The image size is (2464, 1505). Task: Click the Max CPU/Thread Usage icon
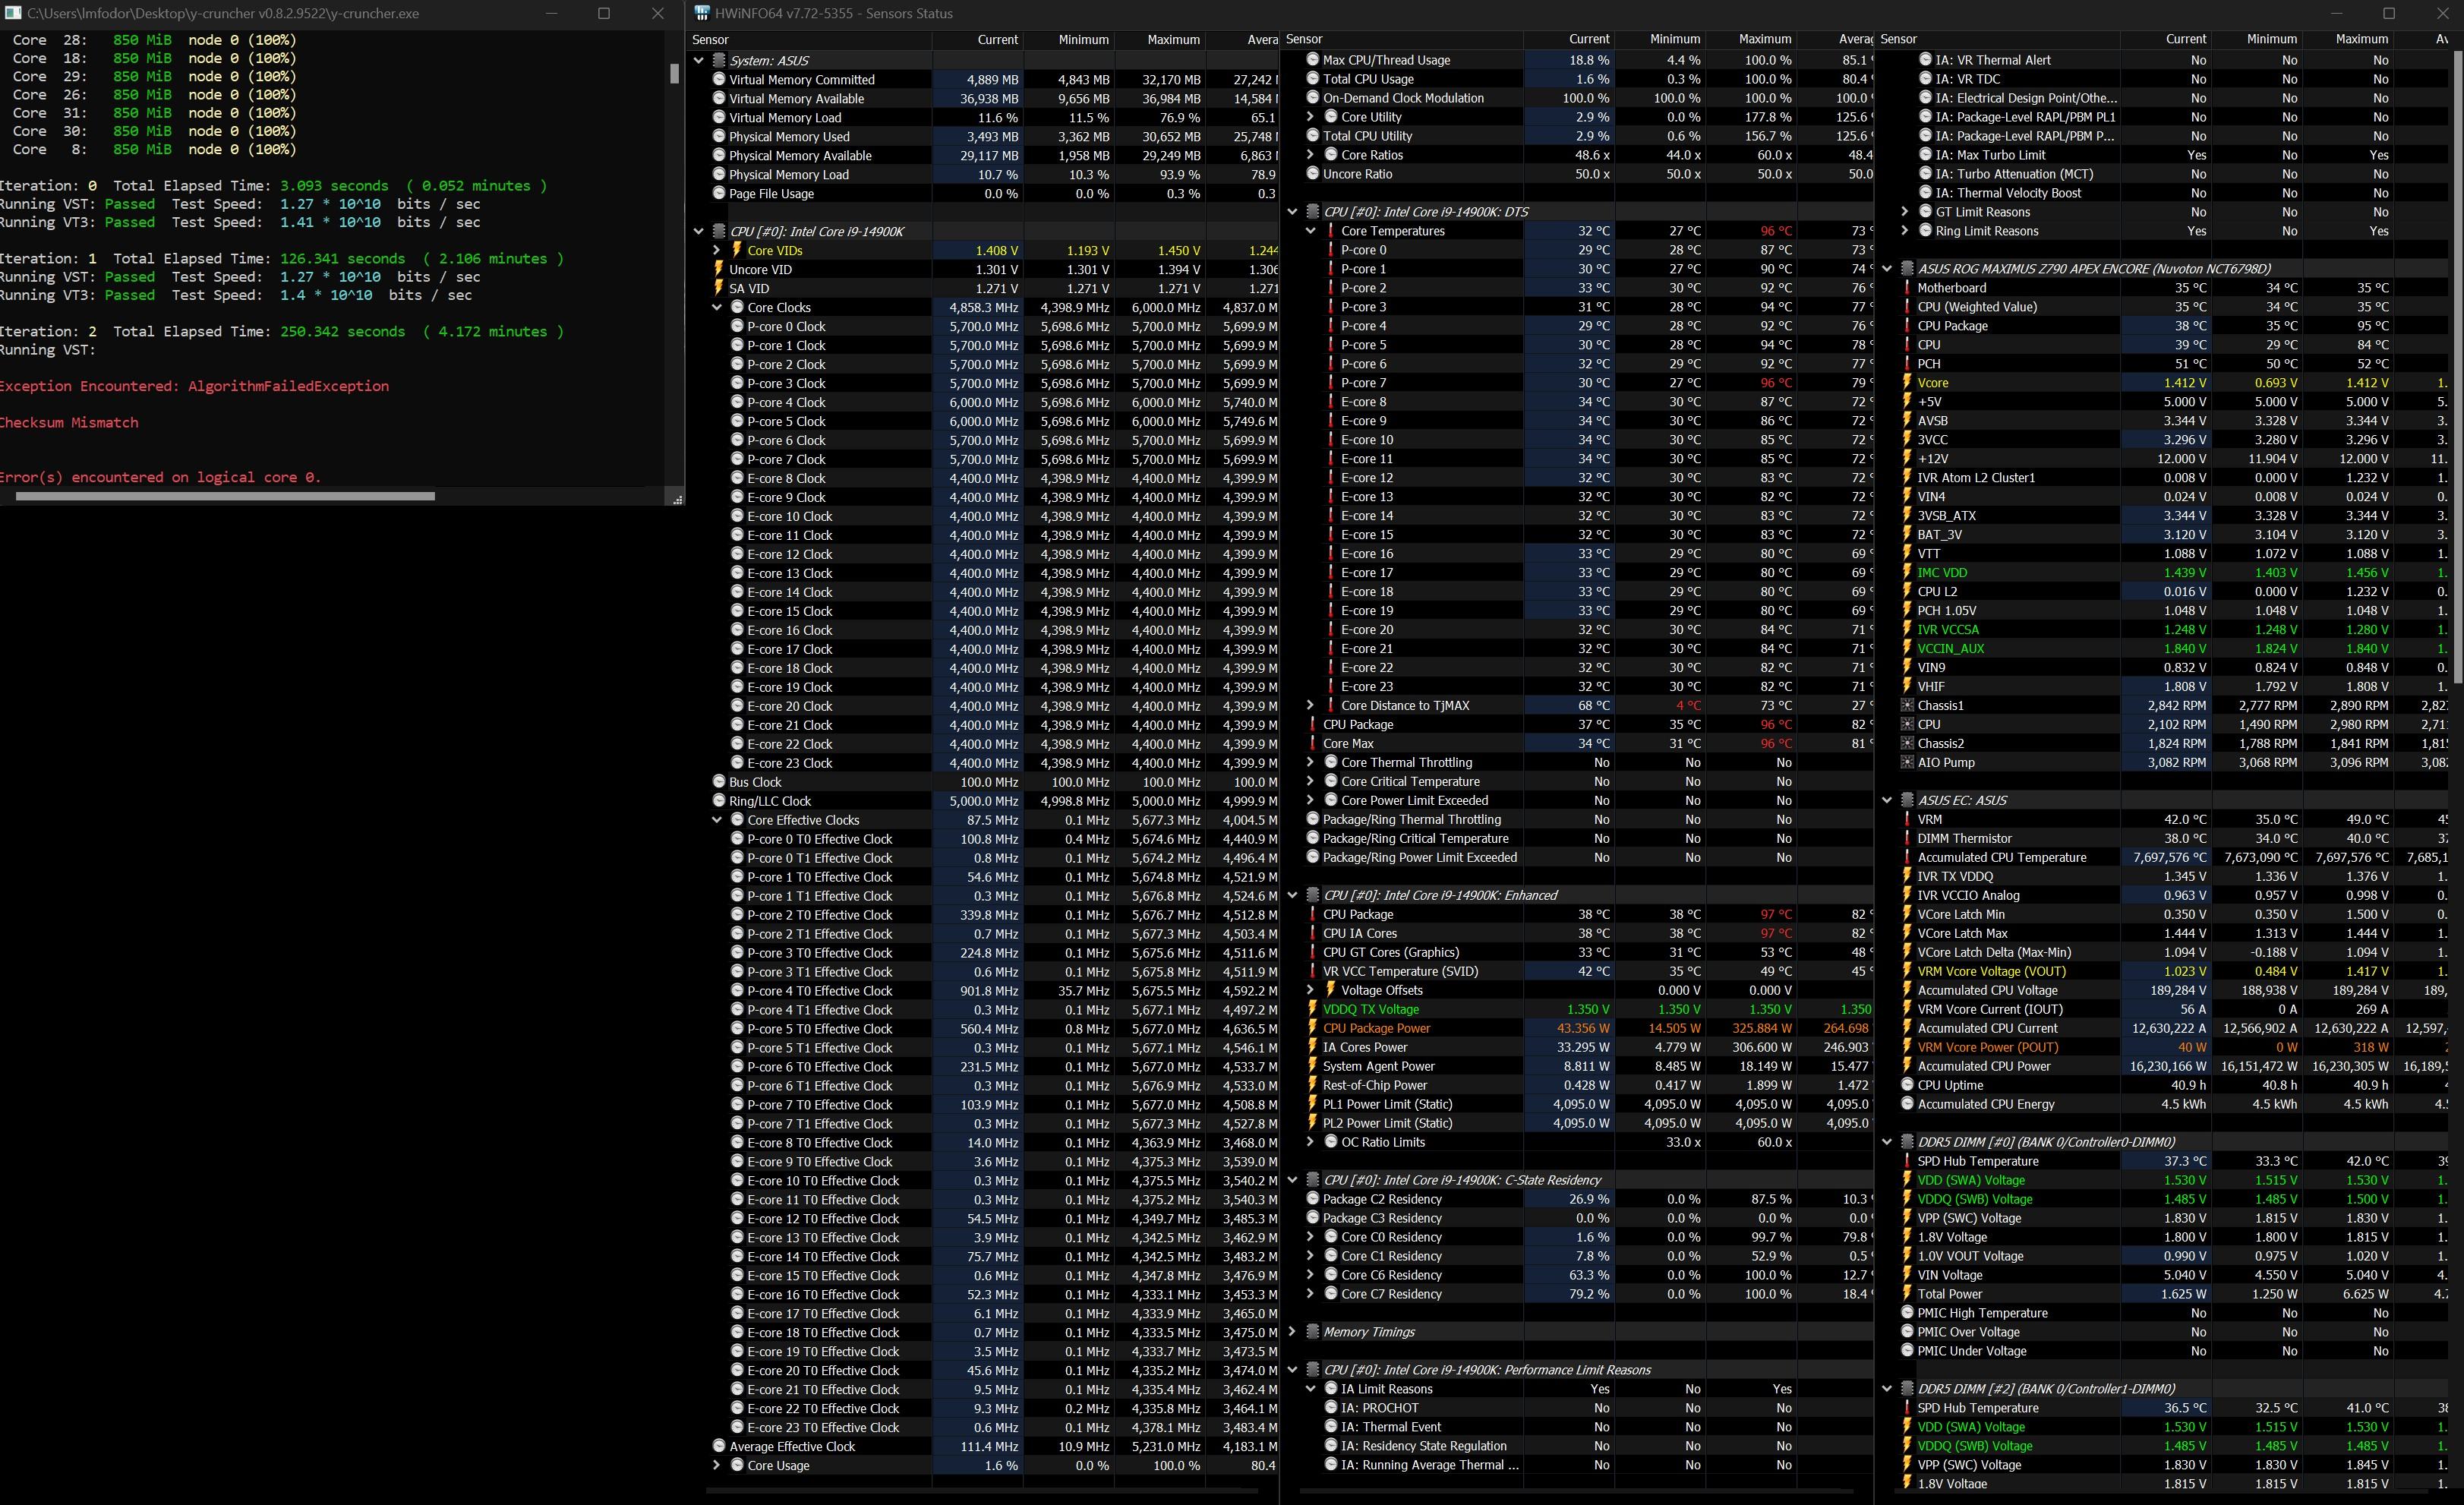(x=1312, y=60)
